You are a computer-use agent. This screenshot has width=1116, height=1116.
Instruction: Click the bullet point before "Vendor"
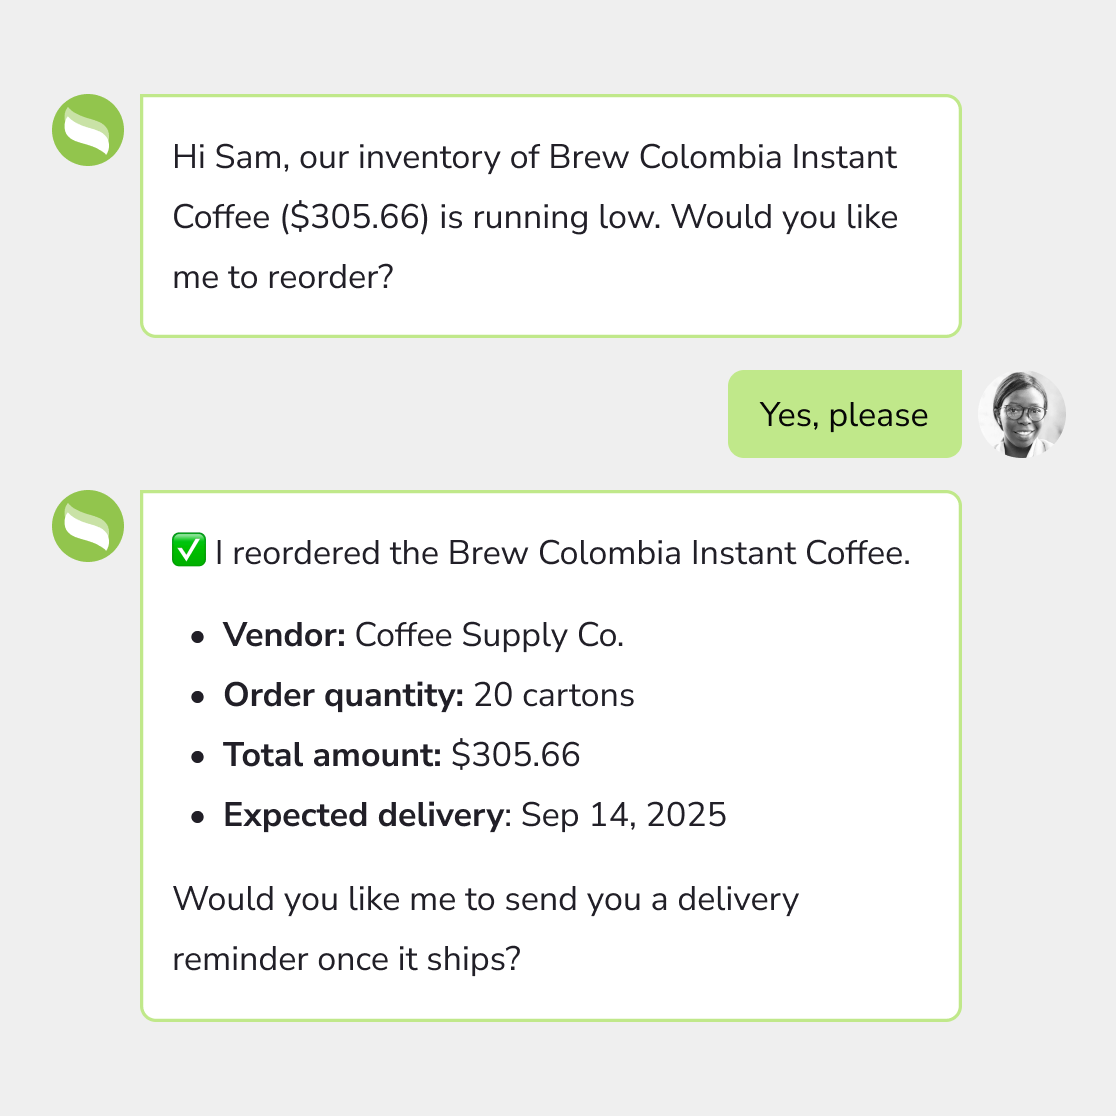(x=198, y=636)
